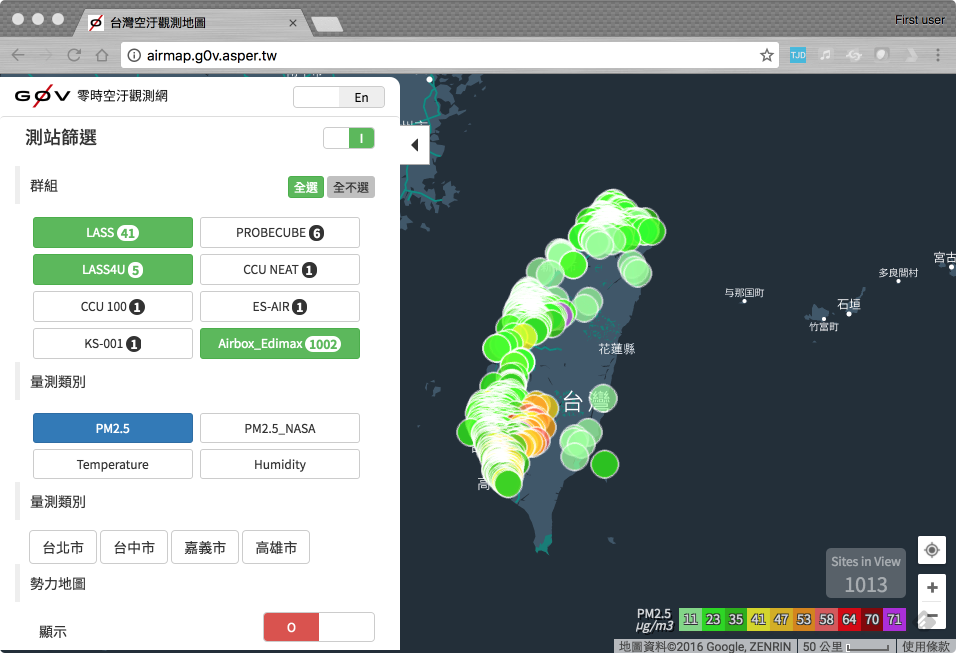Viewport: 956px width, 653px height.
Task: Click the TJD browser extension icon
Action: (x=797, y=55)
